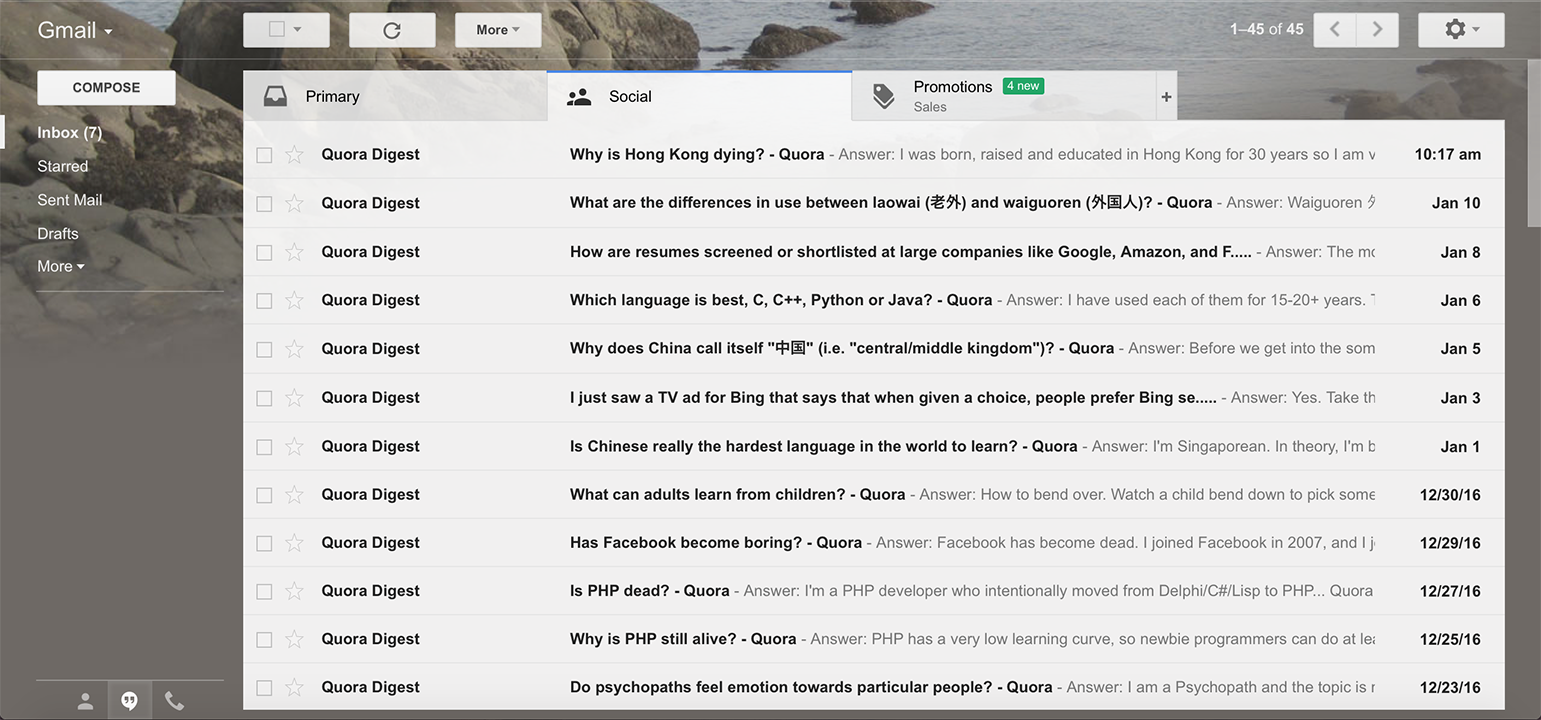This screenshot has height=720, width=1541.
Task: Go to the newer messages arrow
Action: [1335, 30]
